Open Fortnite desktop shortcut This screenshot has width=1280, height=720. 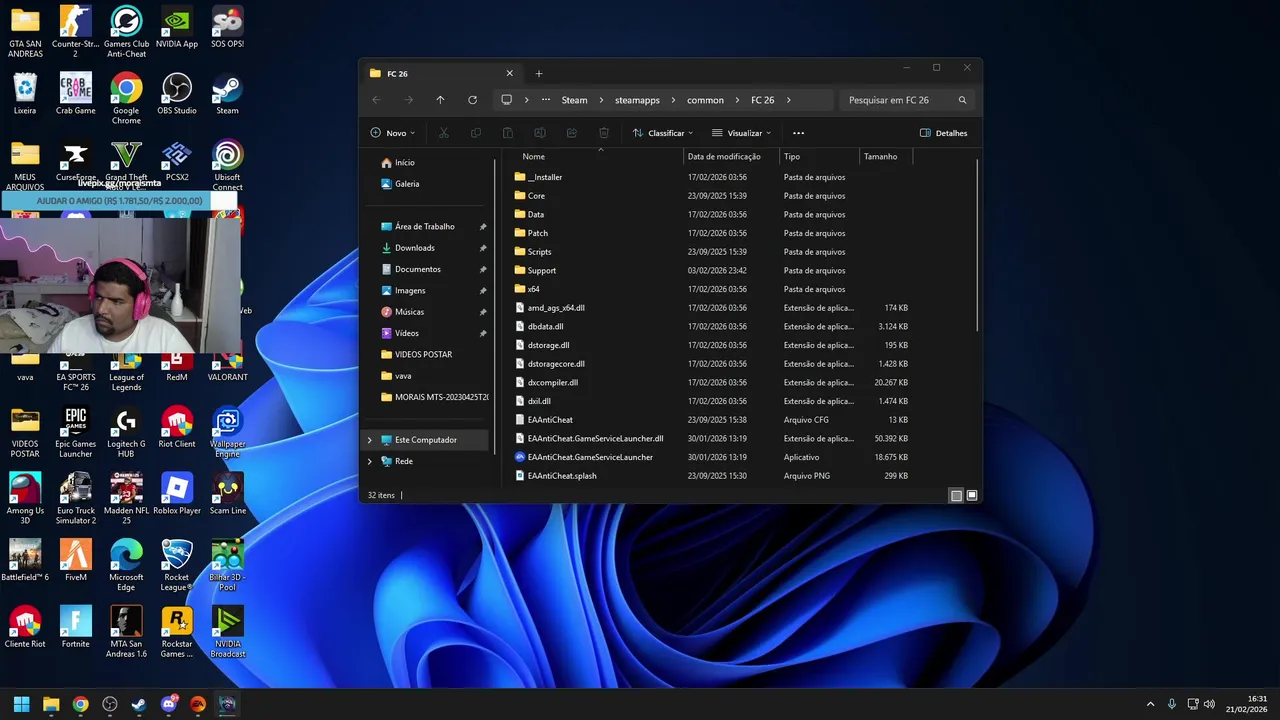click(x=75, y=628)
